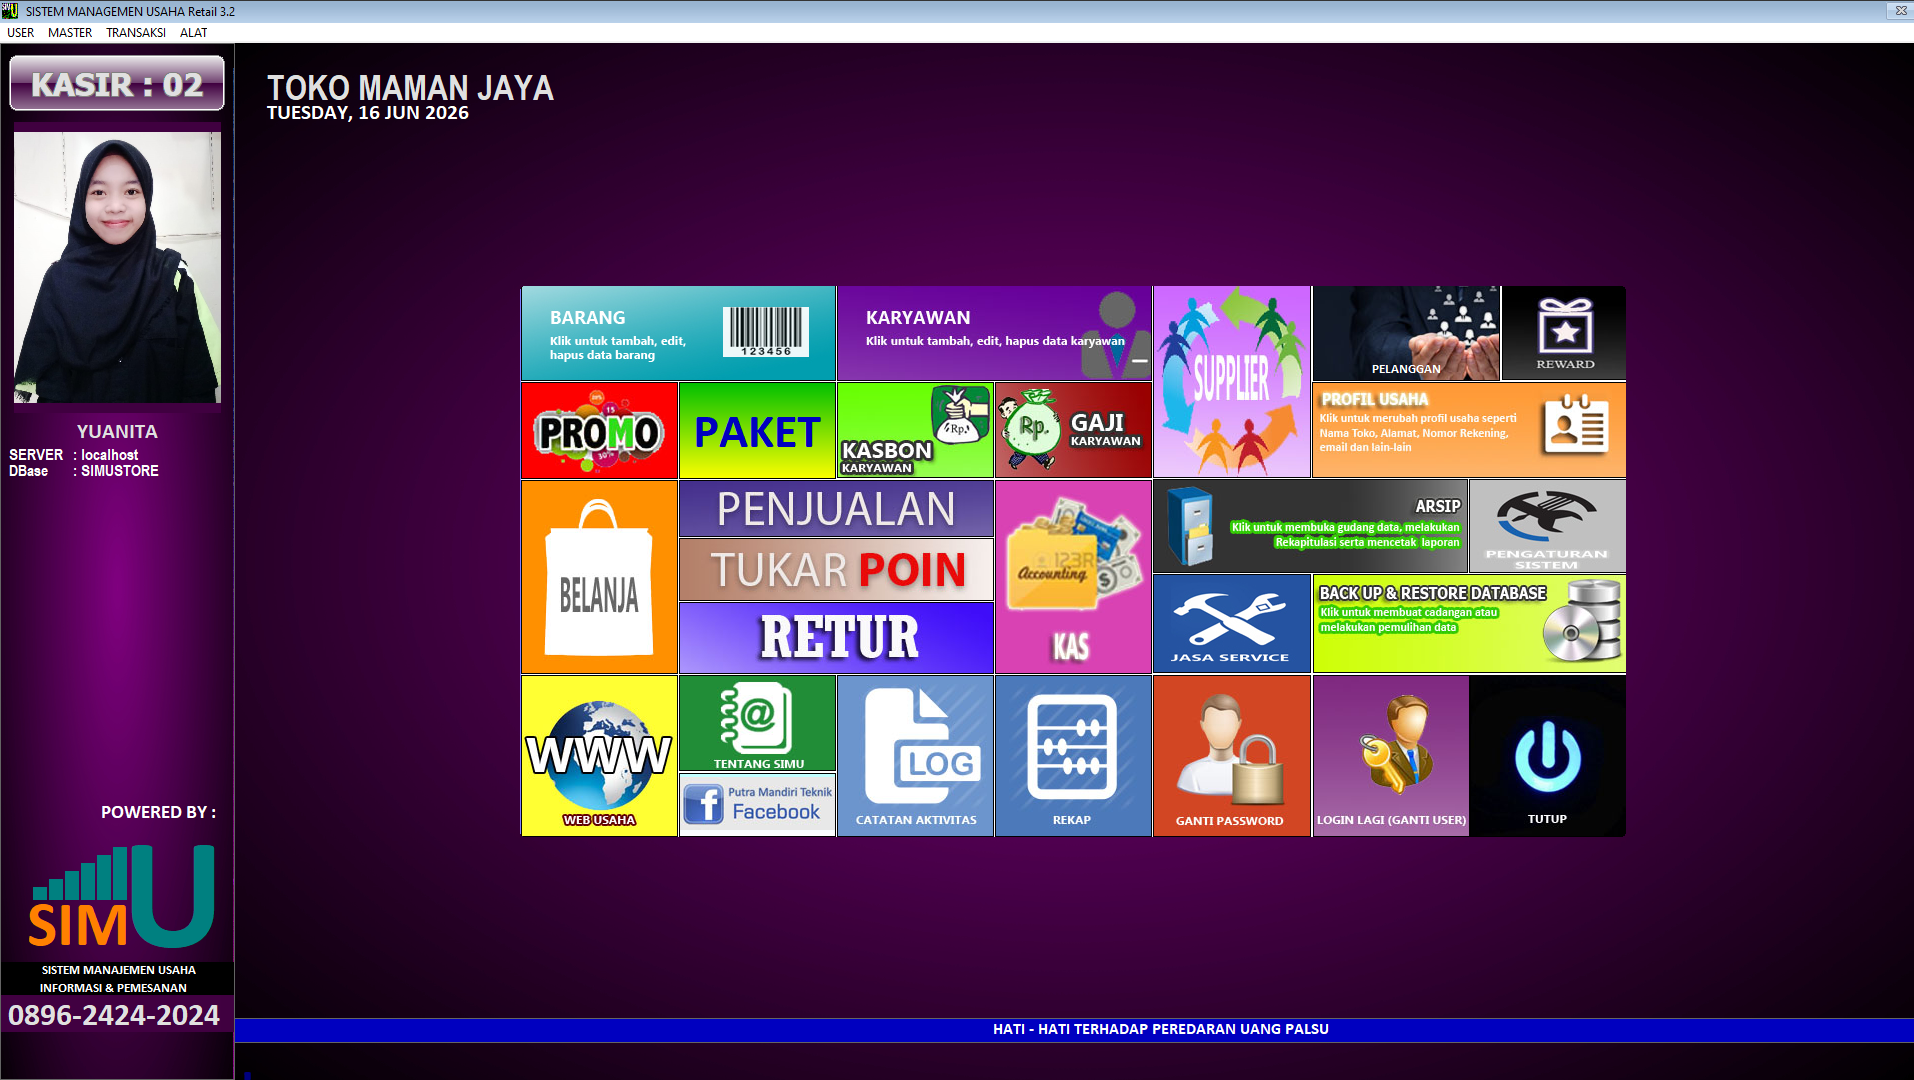
Task: Click the YUANITA user photo
Action: pos(117,267)
